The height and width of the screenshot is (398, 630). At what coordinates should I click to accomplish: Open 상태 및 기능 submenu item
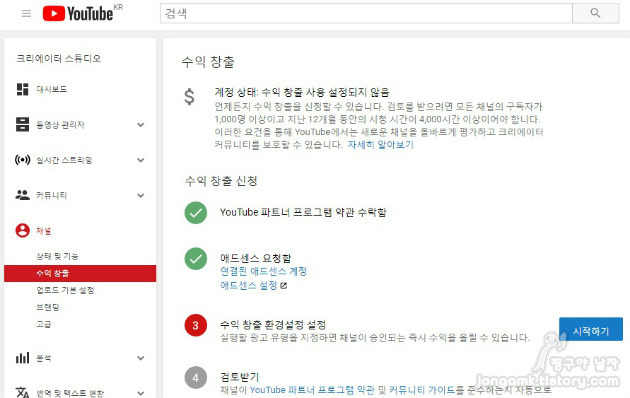pos(57,256)
